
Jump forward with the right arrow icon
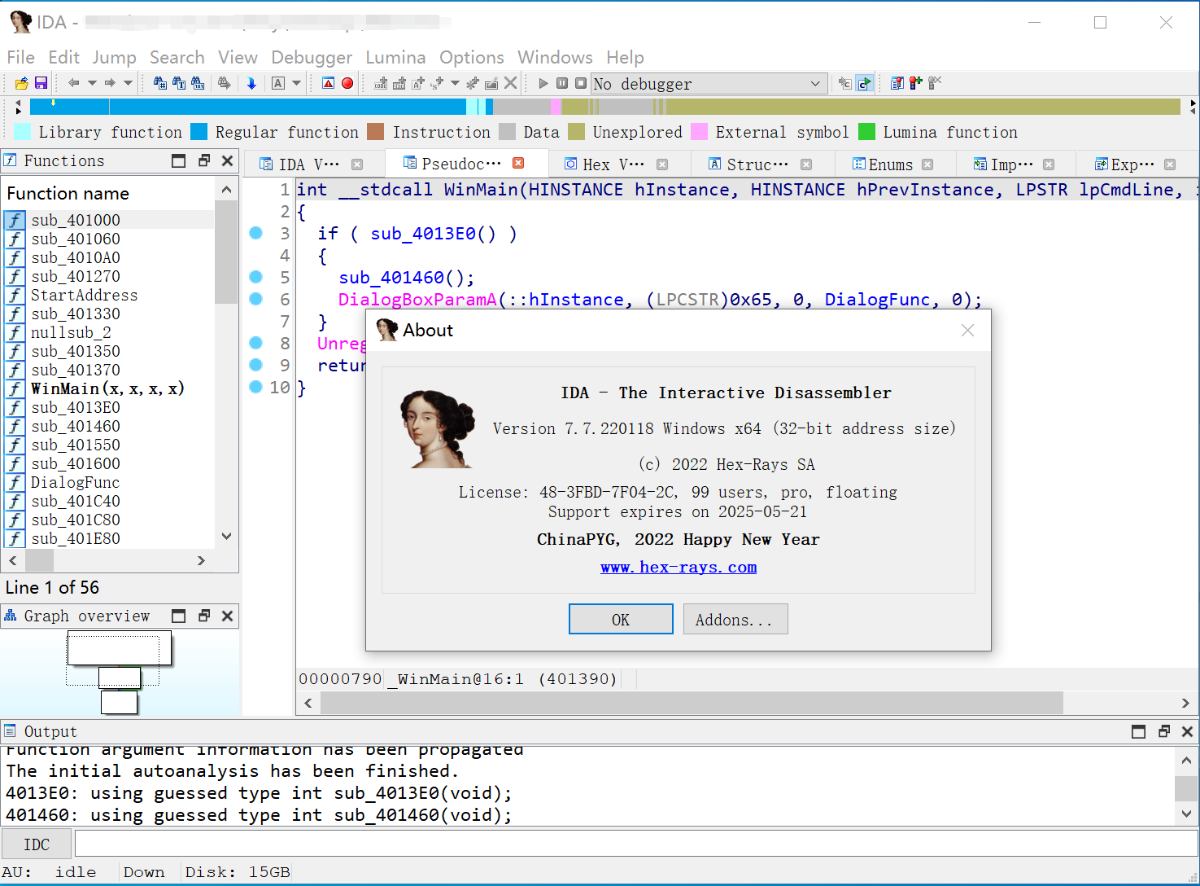(111, 84)
